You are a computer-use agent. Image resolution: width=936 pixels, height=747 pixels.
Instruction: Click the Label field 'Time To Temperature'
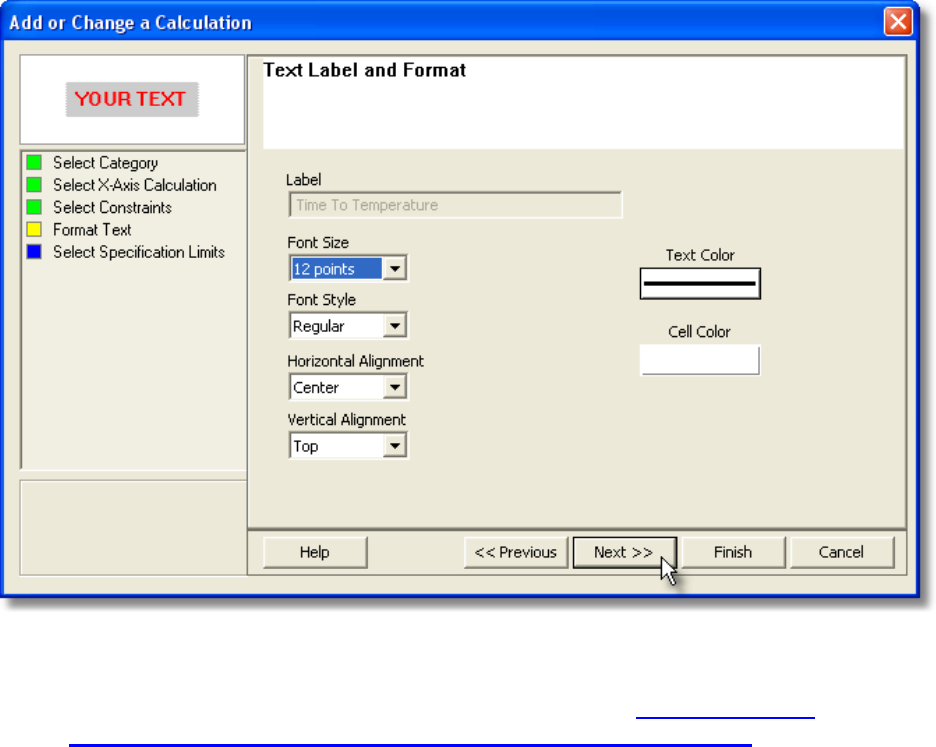[455, 205]
